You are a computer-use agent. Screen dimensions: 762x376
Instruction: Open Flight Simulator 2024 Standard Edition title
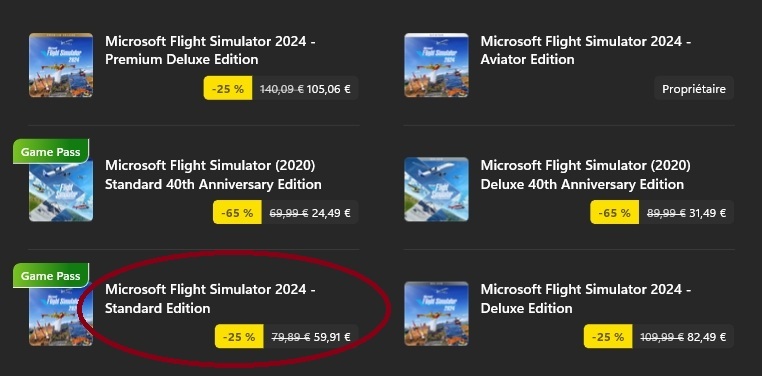click(x=210, y=299)
